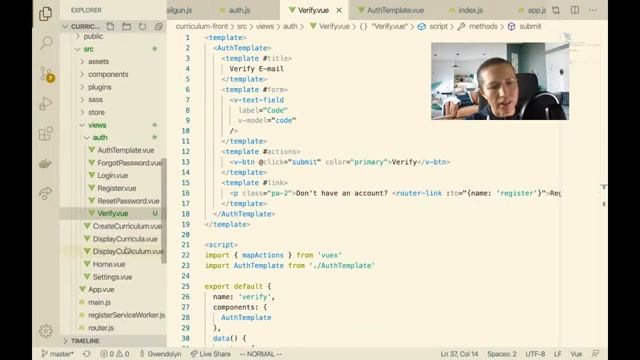
Task: Switch to the mailgun.js tab
Action: click(x=180, y=10)
